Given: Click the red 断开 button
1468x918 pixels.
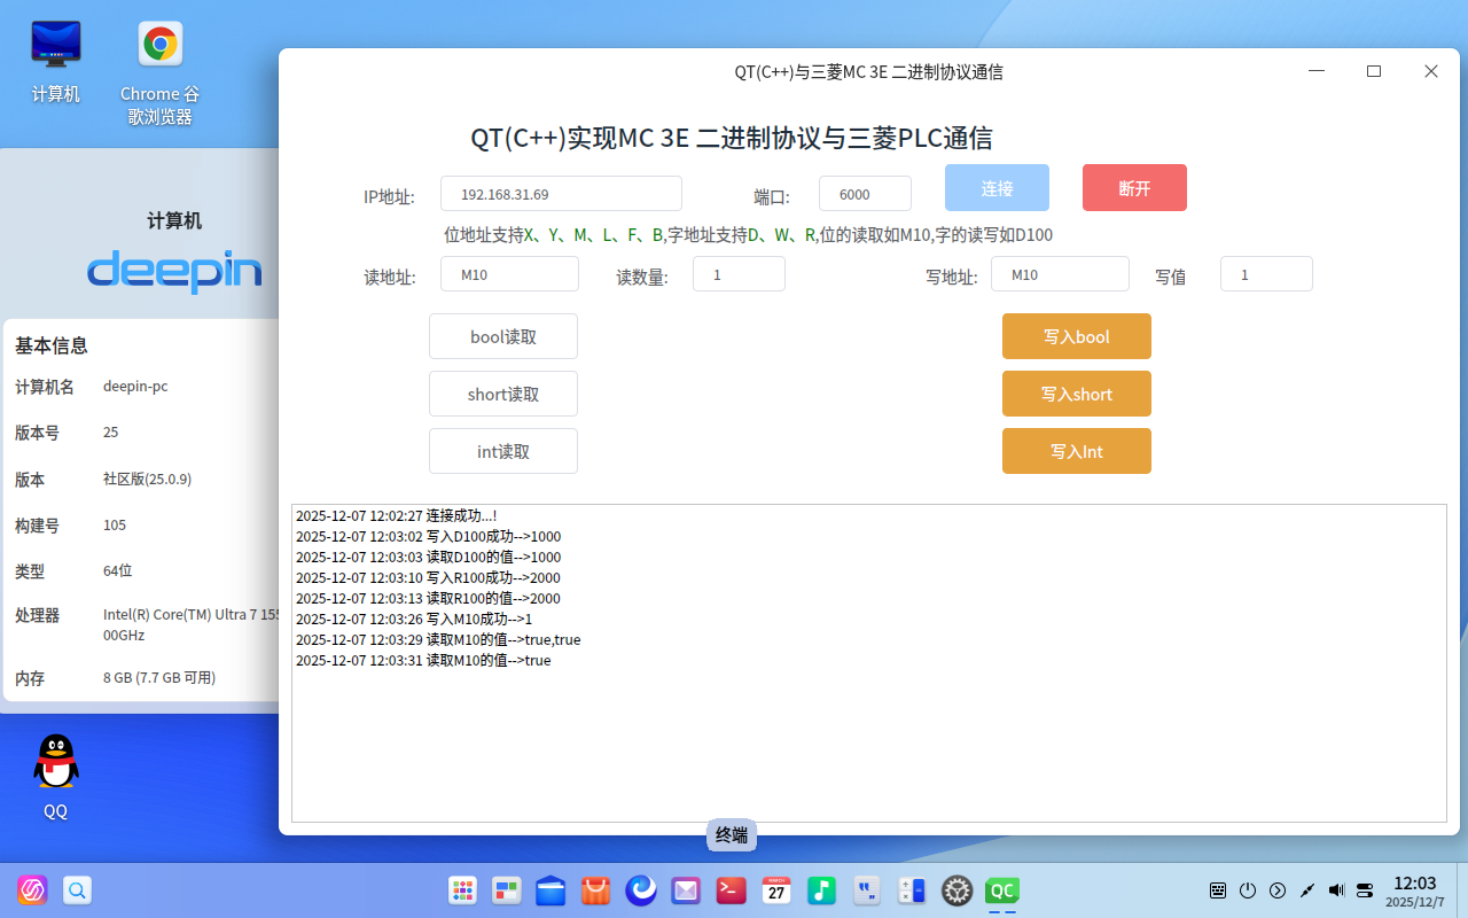Looking at the screenshot, I should pos(1134,188).
